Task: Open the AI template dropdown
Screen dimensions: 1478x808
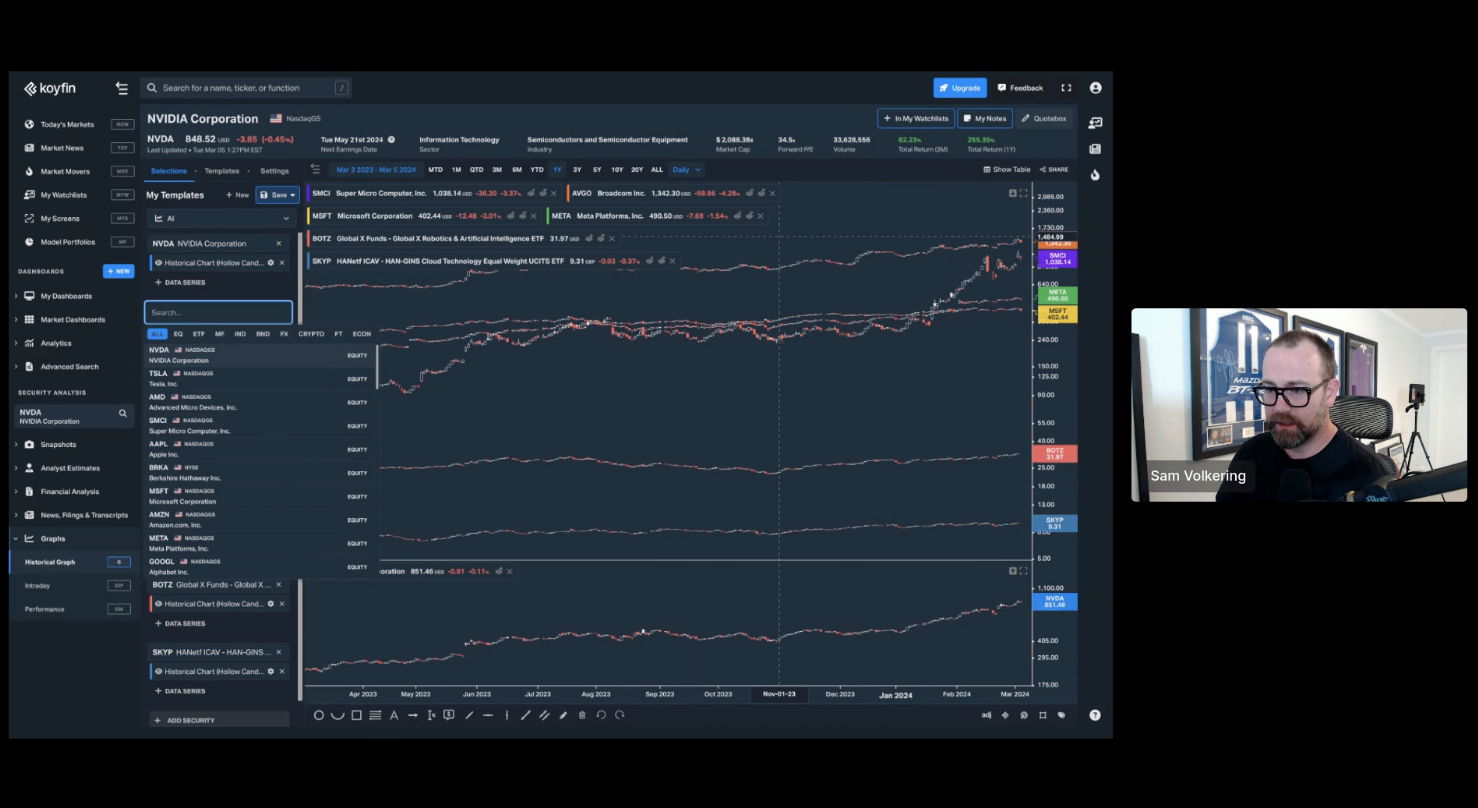Action: click(x=220, y=218)
